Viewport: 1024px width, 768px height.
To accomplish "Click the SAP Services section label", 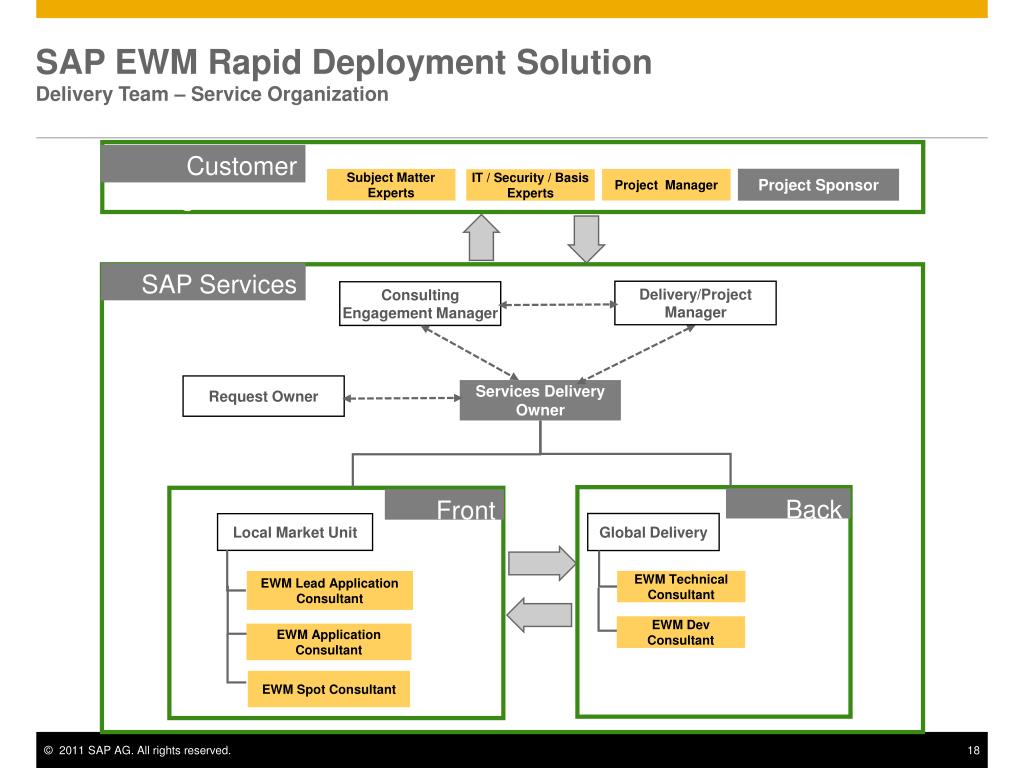I will coord(204,283).
